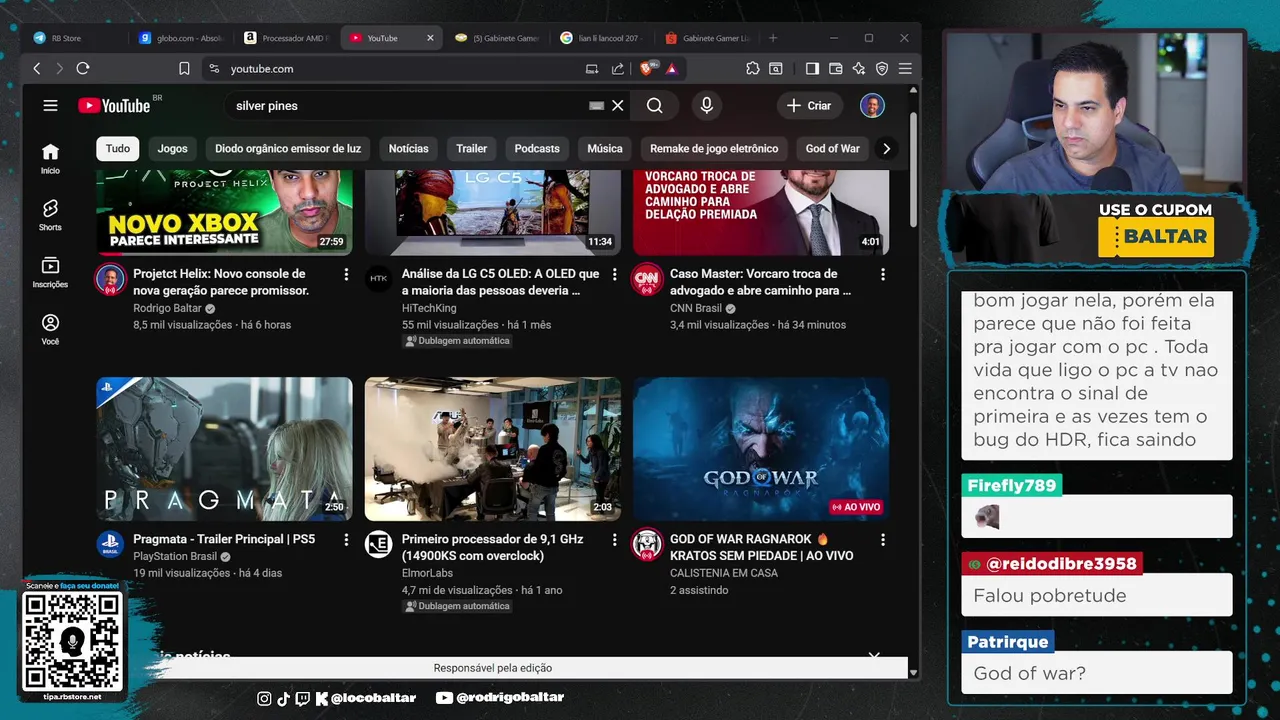Open Brave Wallet icon

coord(836,68)
